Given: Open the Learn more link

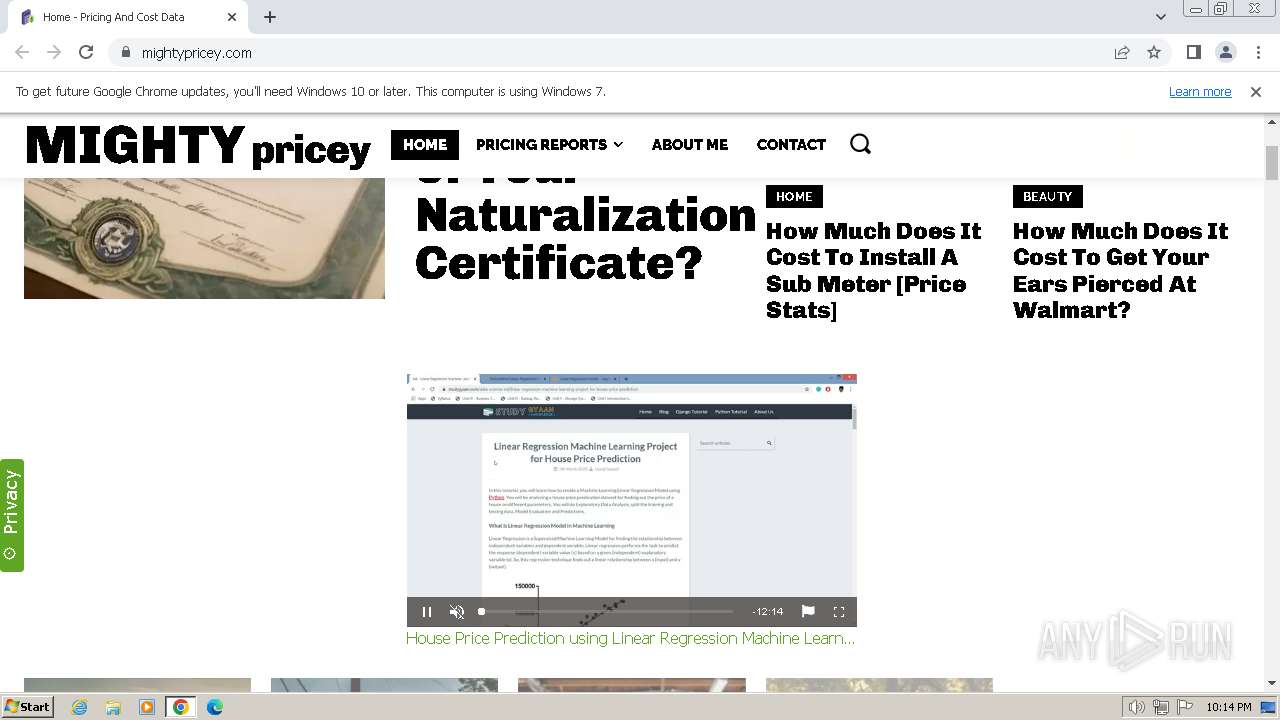Looking at the screenshot, I should [1200, 91].
